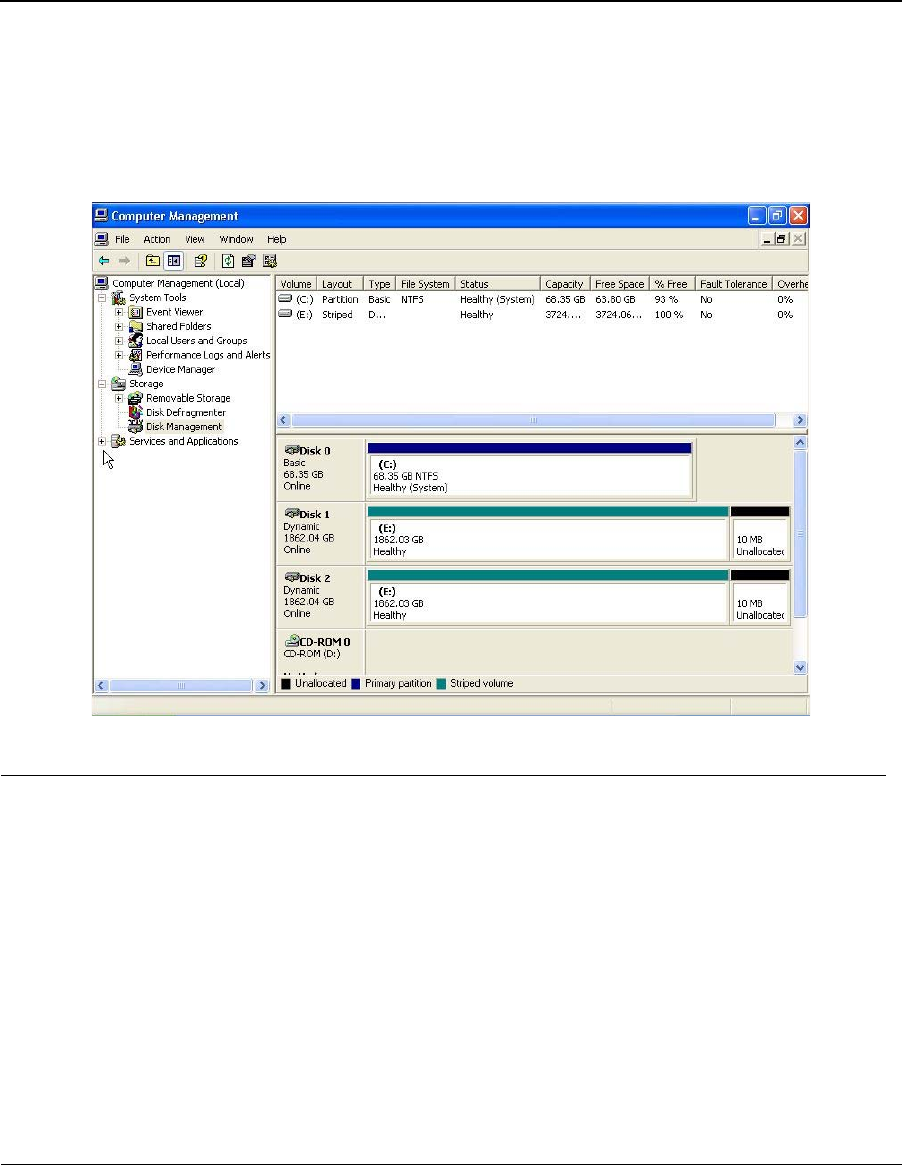Click the Local Users and Groups icon
This screenshot has width=902, height=1165.
(135, 340)
